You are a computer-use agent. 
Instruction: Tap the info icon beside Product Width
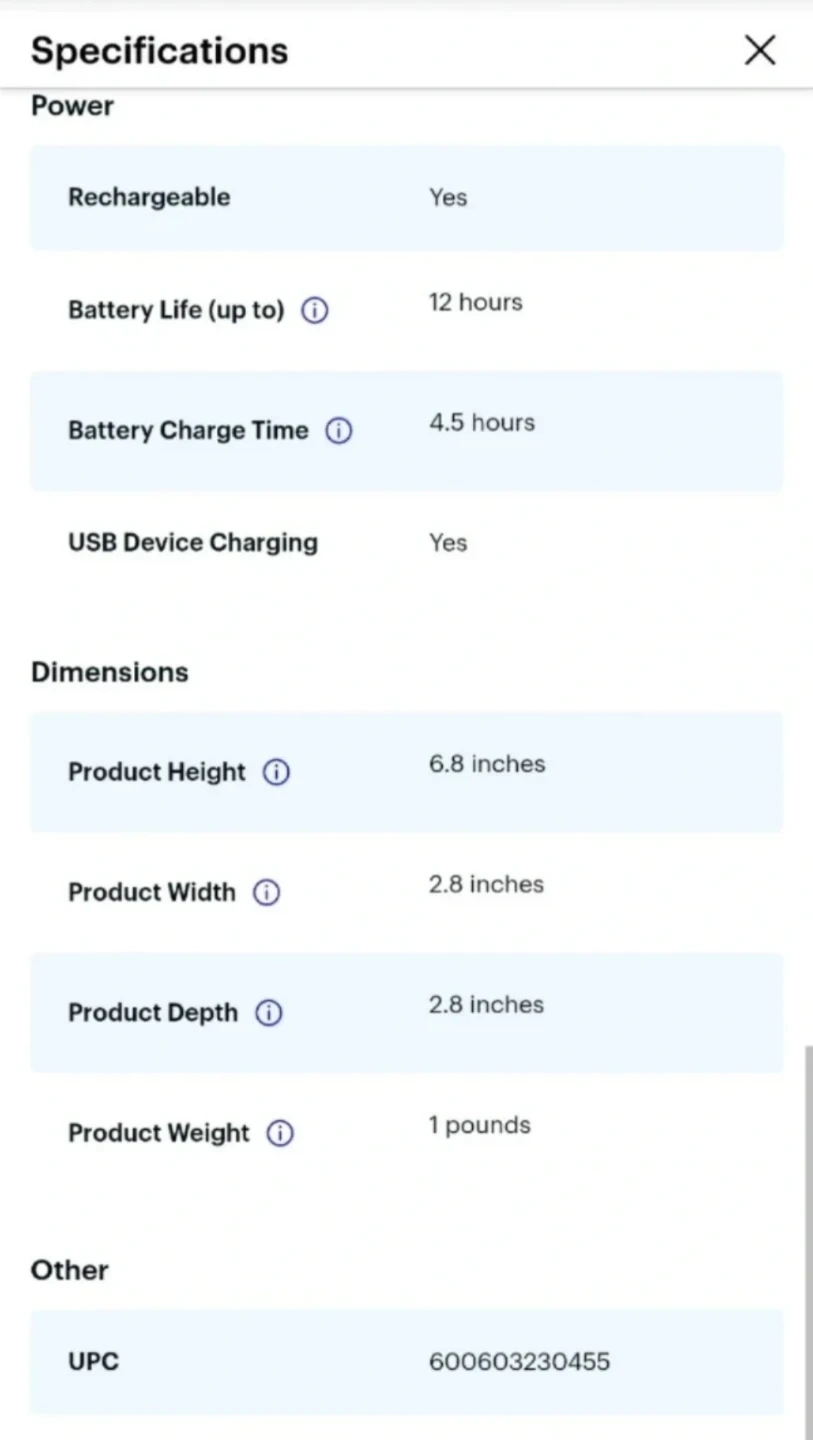(266, 893)
